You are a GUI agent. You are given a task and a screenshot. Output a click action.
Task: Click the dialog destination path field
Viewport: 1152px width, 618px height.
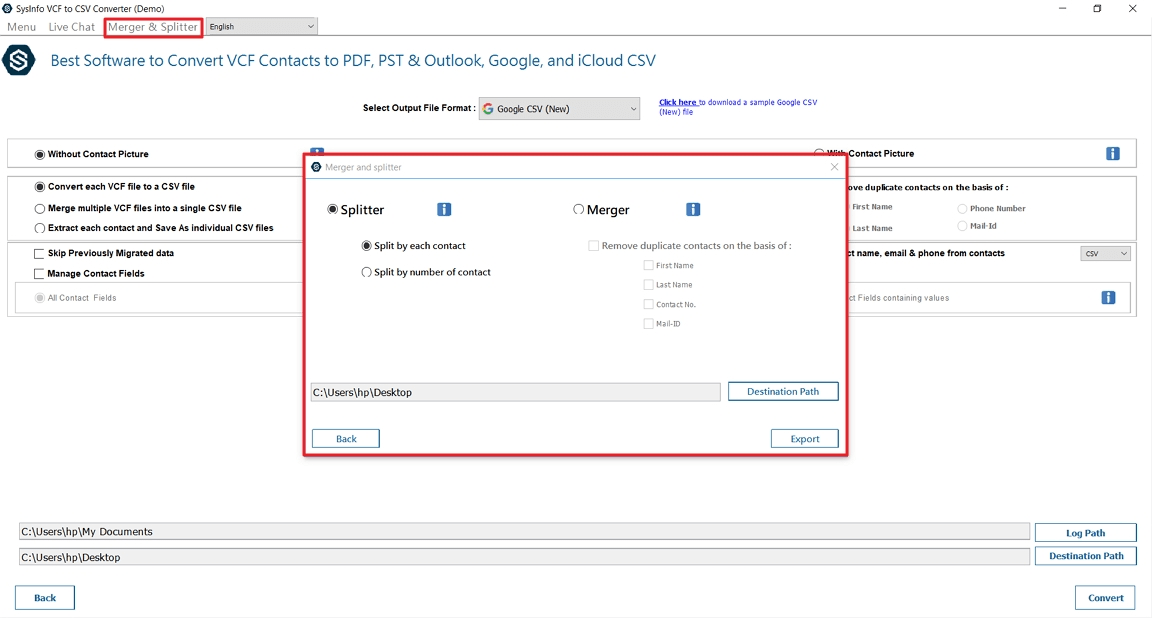tap(515, 392)
